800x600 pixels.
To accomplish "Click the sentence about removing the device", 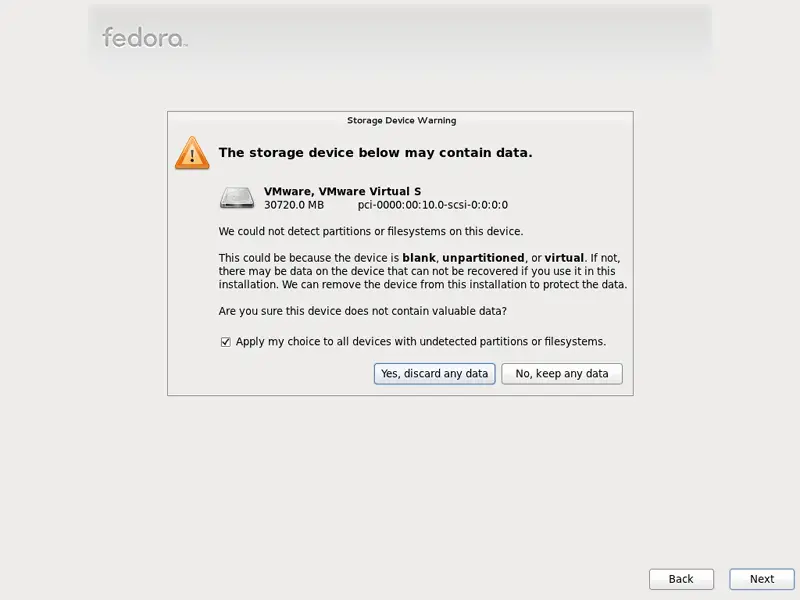I will point(455,285).
